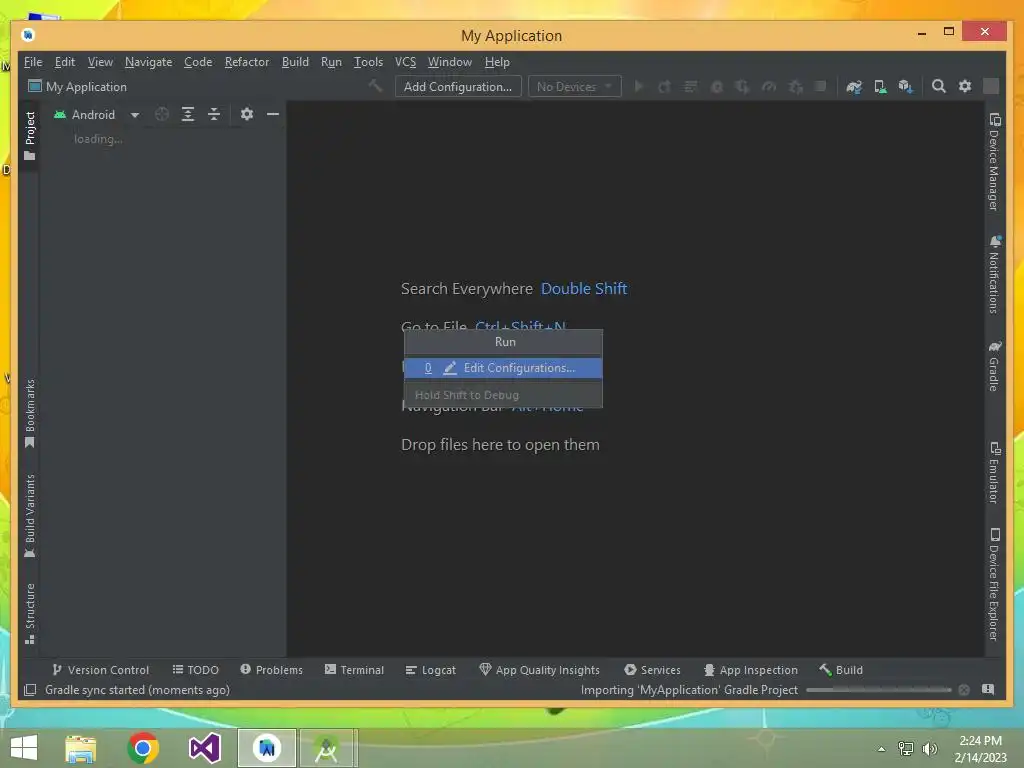Open the Code menu
Viewport: 1024px width, 768px height.
click(198, 62)
